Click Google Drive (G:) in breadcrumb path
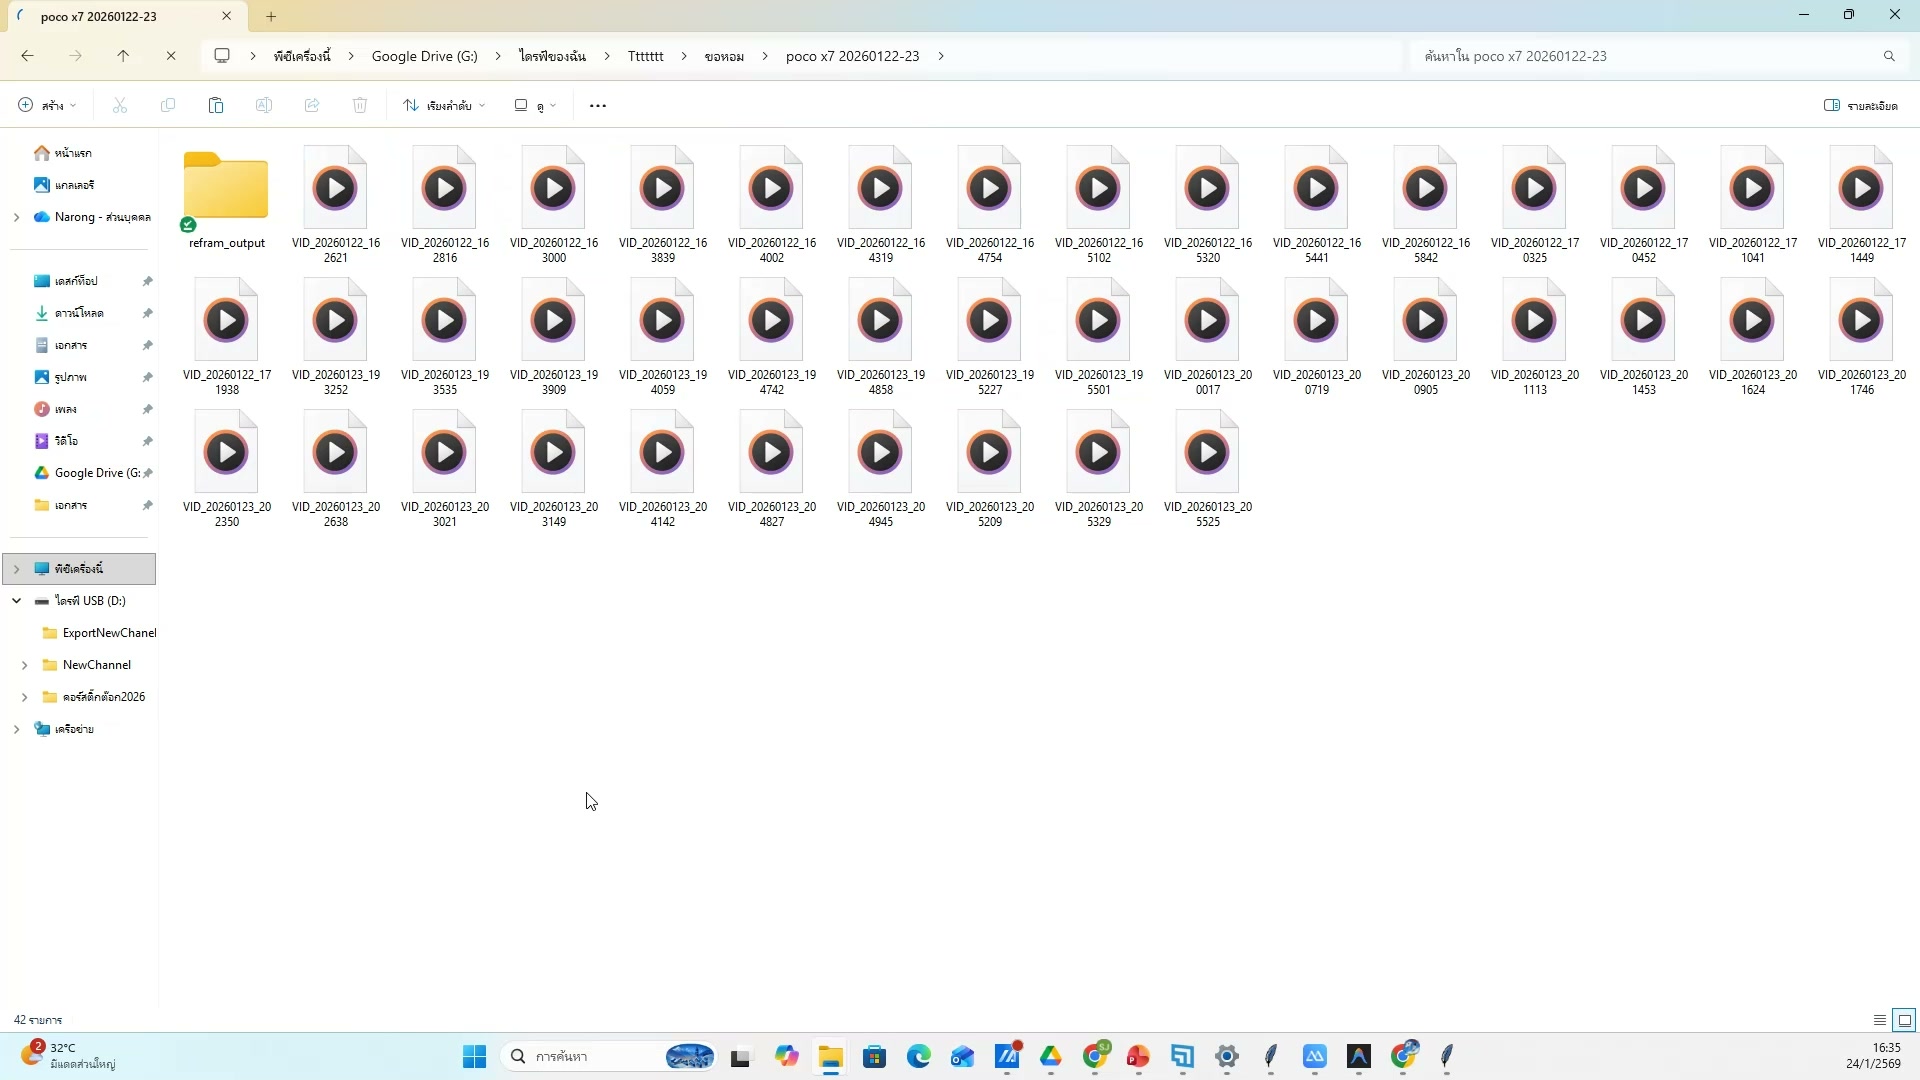The height and width of the screenshot is (1080, 1920). (424, 56)
